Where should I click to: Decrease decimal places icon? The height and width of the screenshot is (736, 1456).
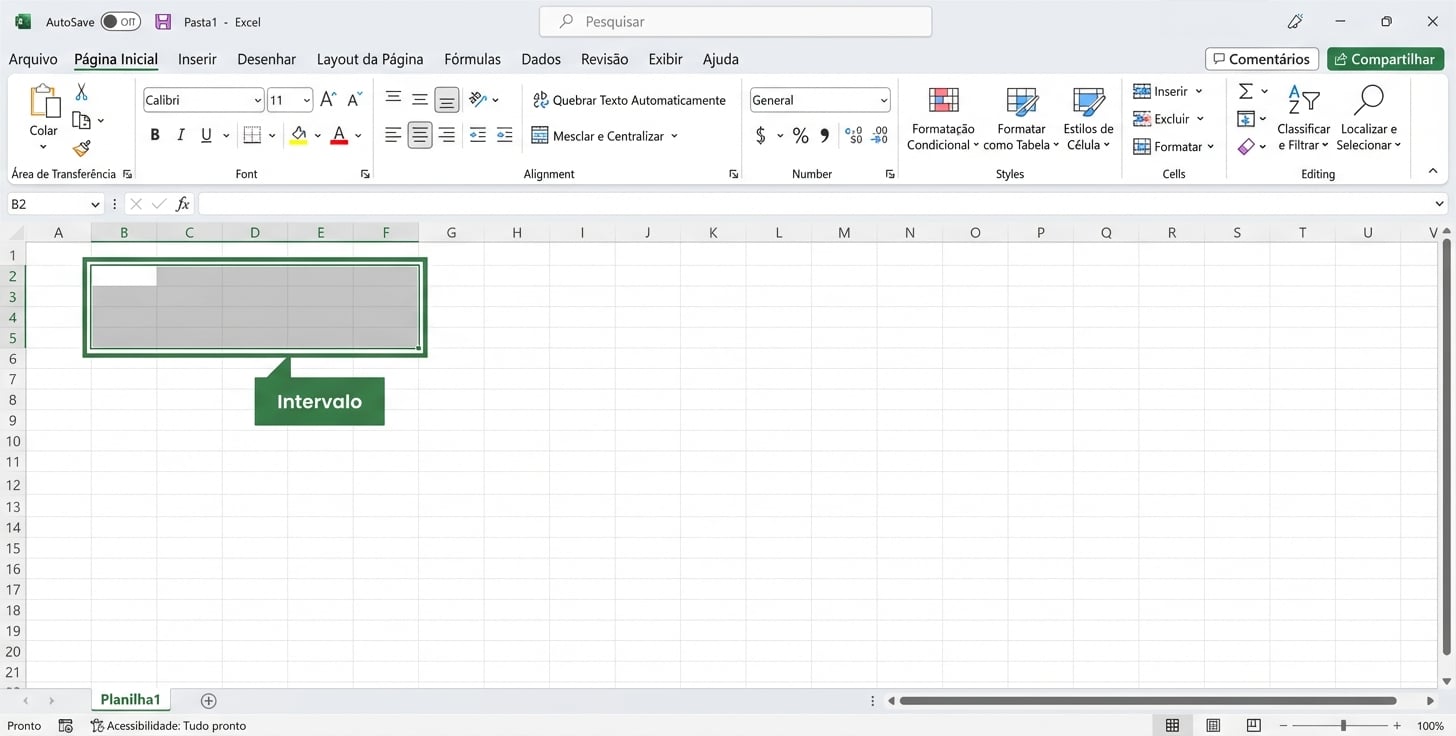(880, 135)
